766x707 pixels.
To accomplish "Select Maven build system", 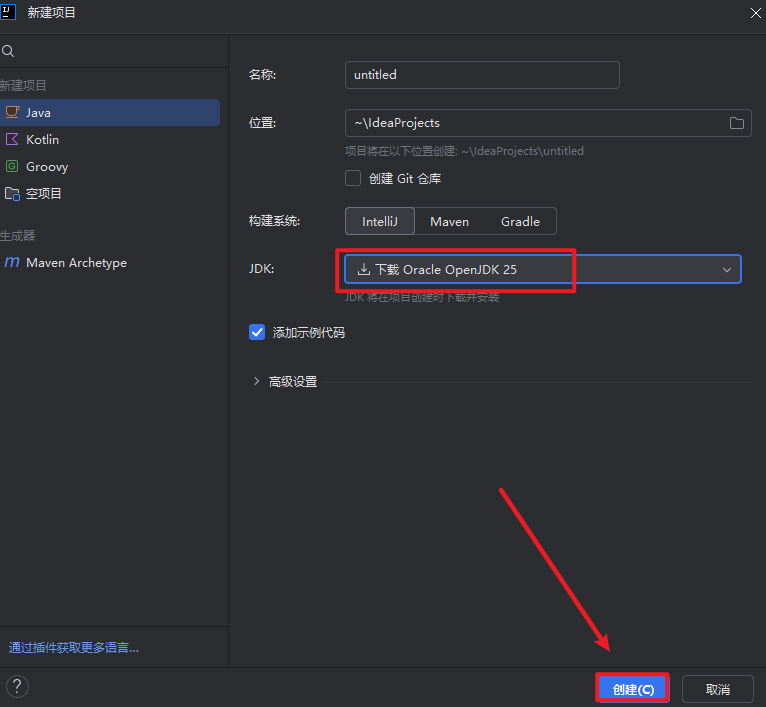I will [x=449, y=221].
